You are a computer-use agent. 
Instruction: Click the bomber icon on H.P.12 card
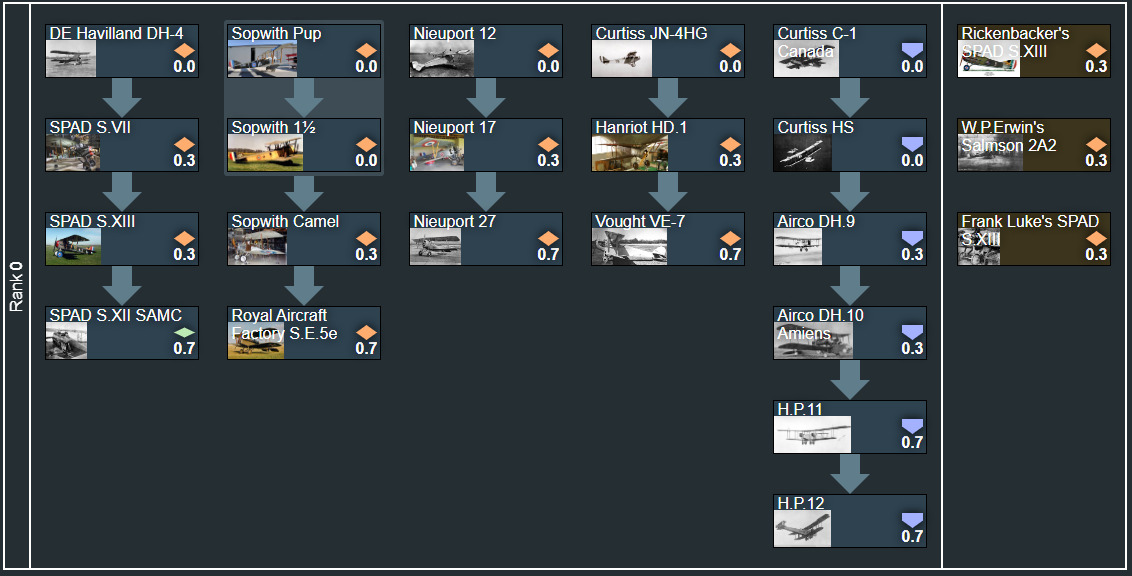[x=912, y=520]
